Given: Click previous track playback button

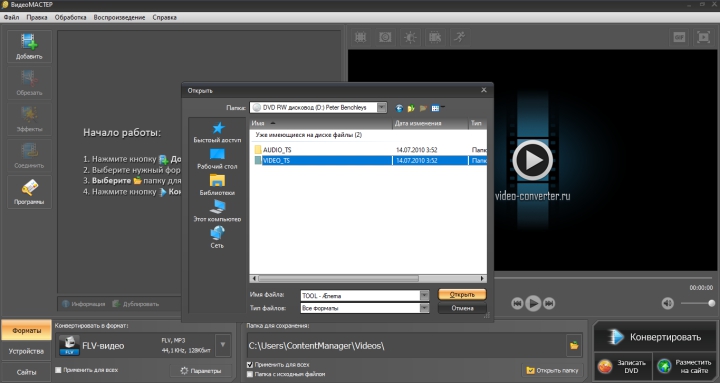Looking at the screenshot, I should pyautogui.click(x=517, y=303).
